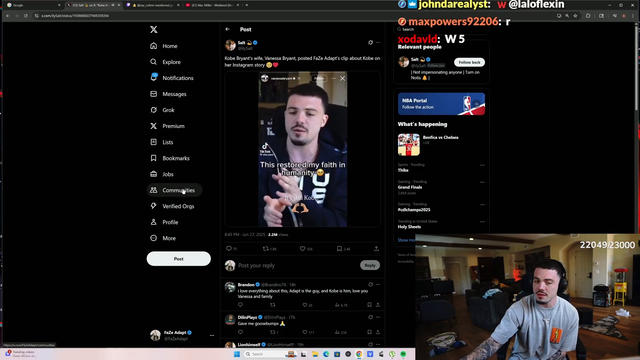Click Follow back for Salt

[x=469, y=62]
